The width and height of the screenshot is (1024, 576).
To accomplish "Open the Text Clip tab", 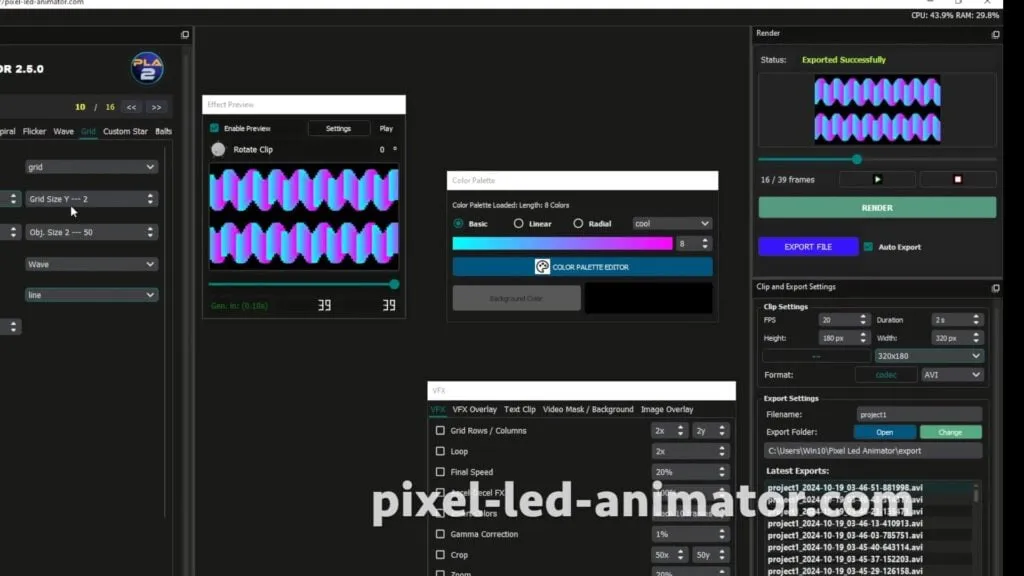I will [x=520, y=409].
